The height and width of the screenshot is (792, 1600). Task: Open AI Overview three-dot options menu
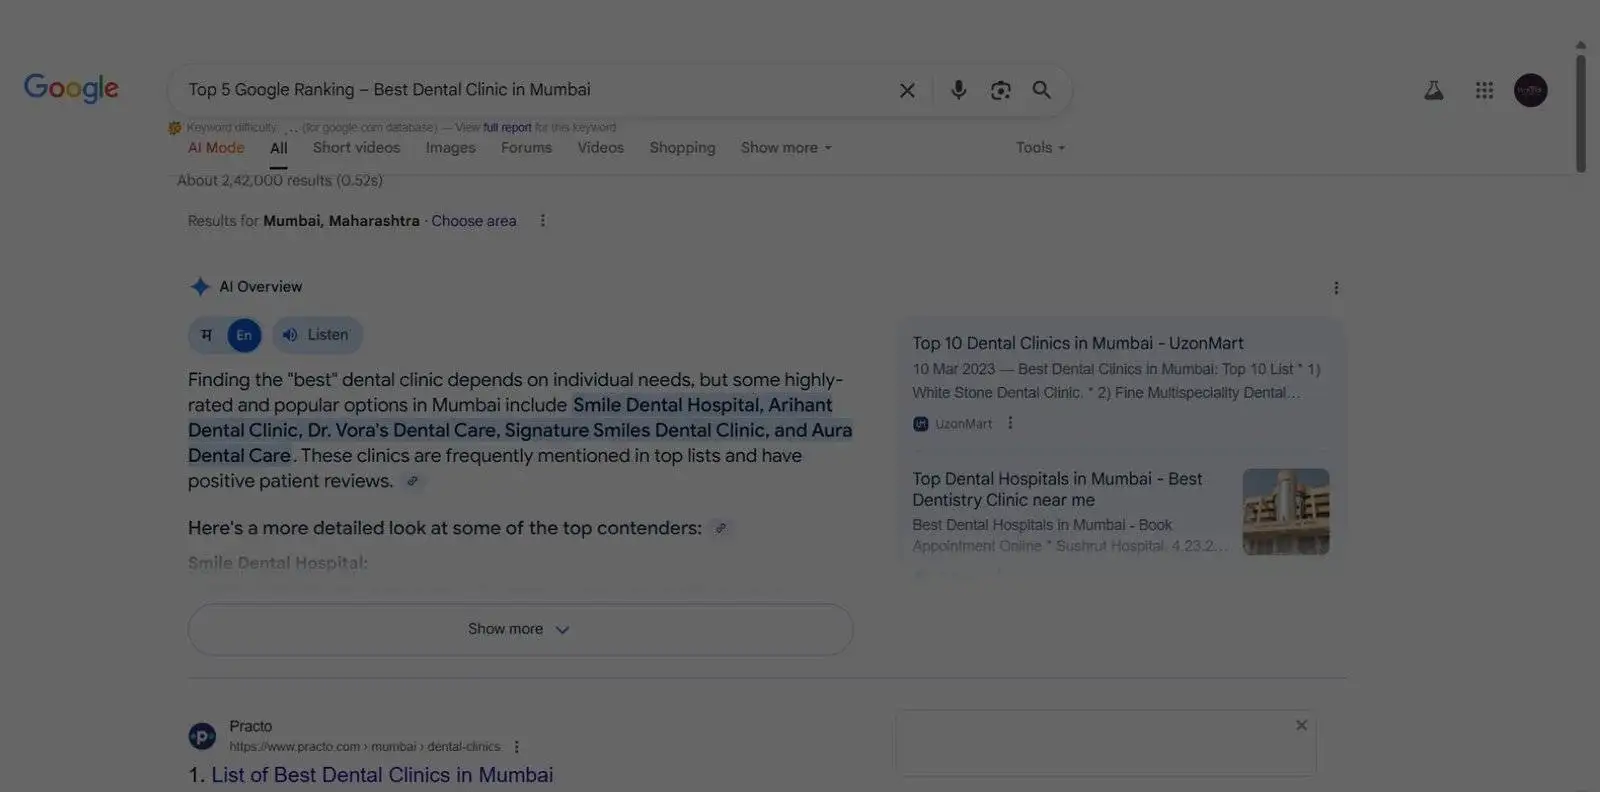pyautogui.click(x=1336, y=288)
